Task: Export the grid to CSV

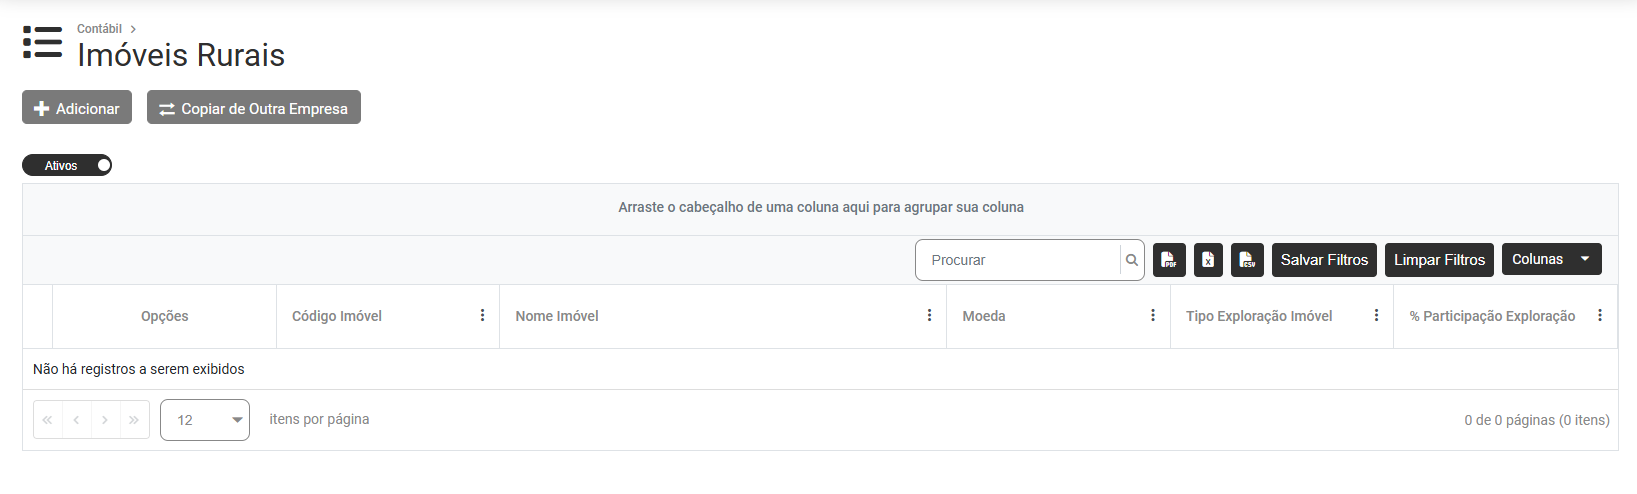Action: point(1247,260)
